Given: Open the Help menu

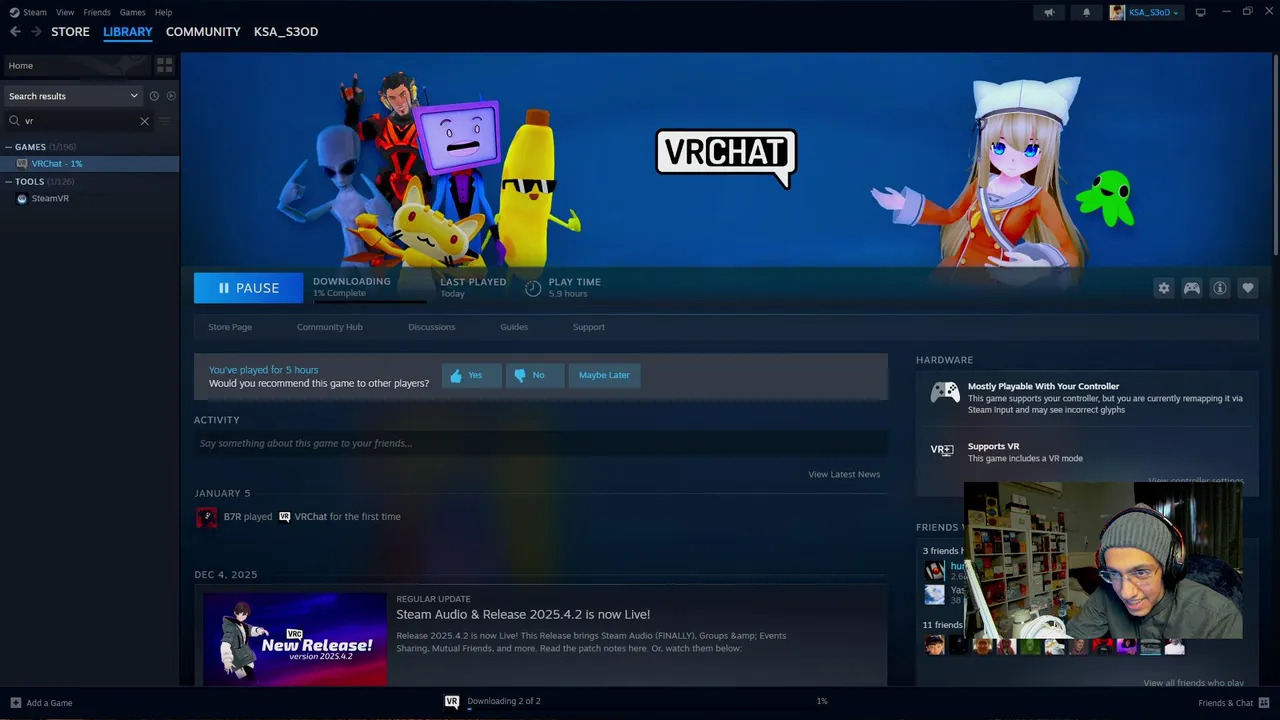Looking at the screenshot, I should click(x=163, y=12).
